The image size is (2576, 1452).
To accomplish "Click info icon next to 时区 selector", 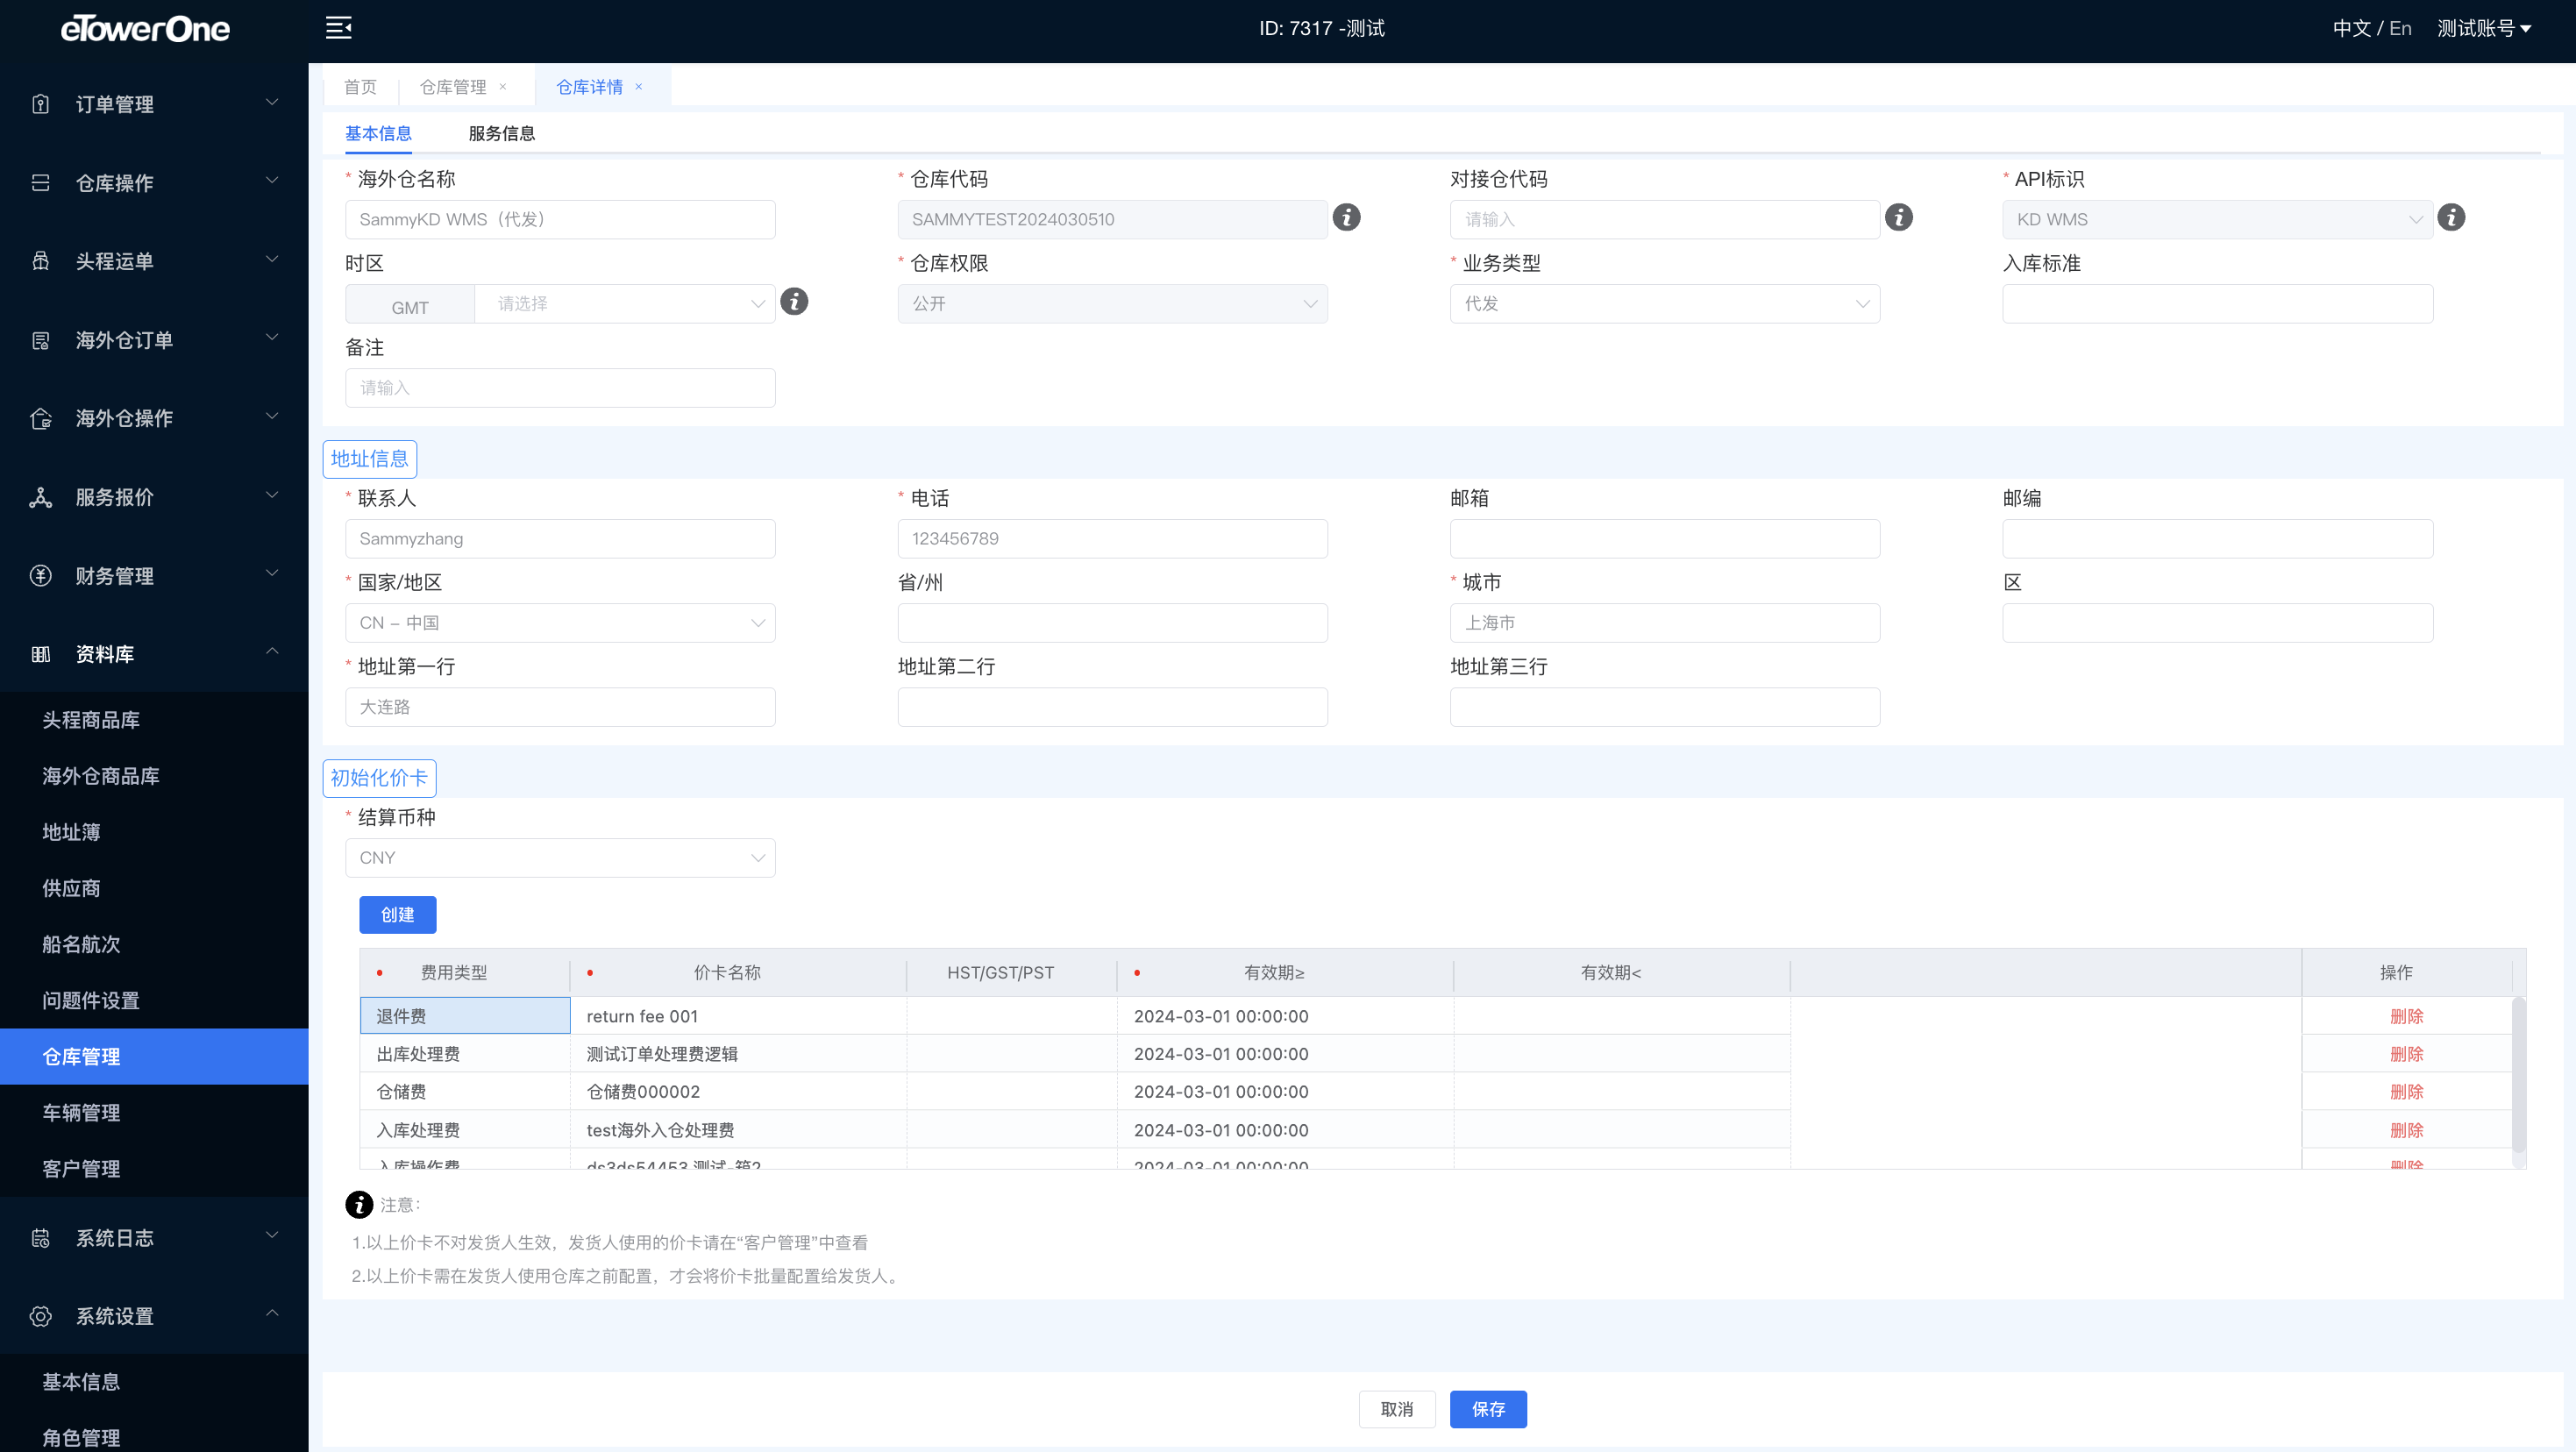I will 794,301.
